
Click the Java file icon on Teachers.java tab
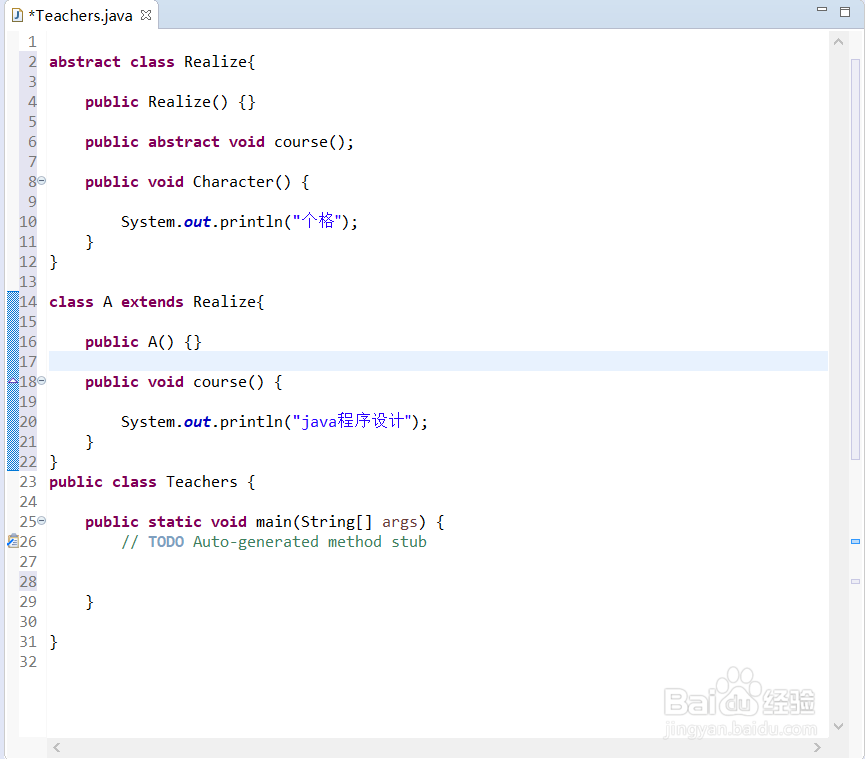click(17, 15)
